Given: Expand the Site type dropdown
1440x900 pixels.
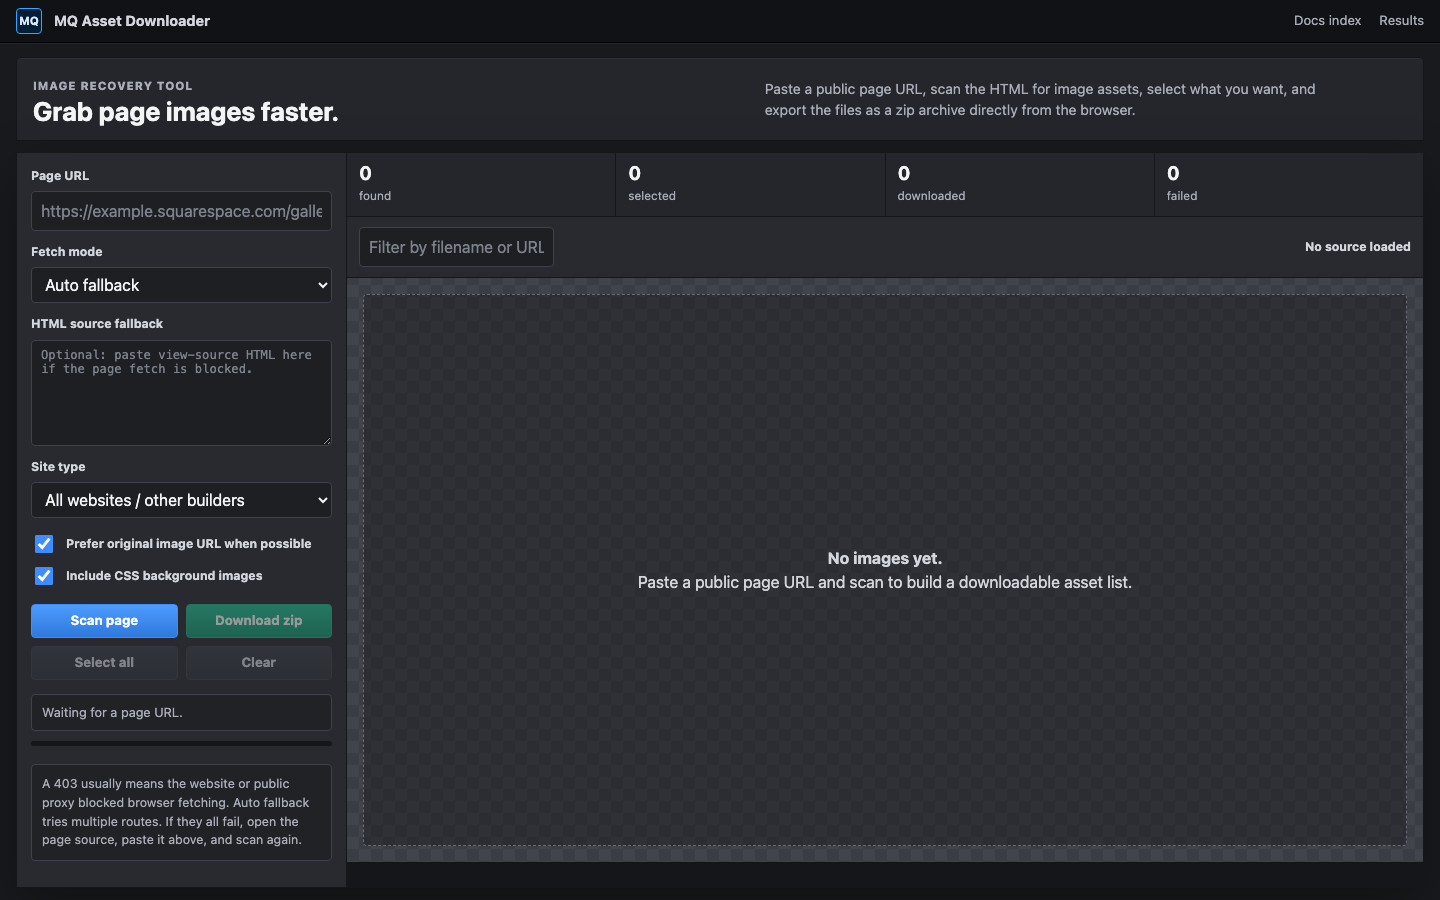Looking at the screenshot, I should tap(181, 500).
